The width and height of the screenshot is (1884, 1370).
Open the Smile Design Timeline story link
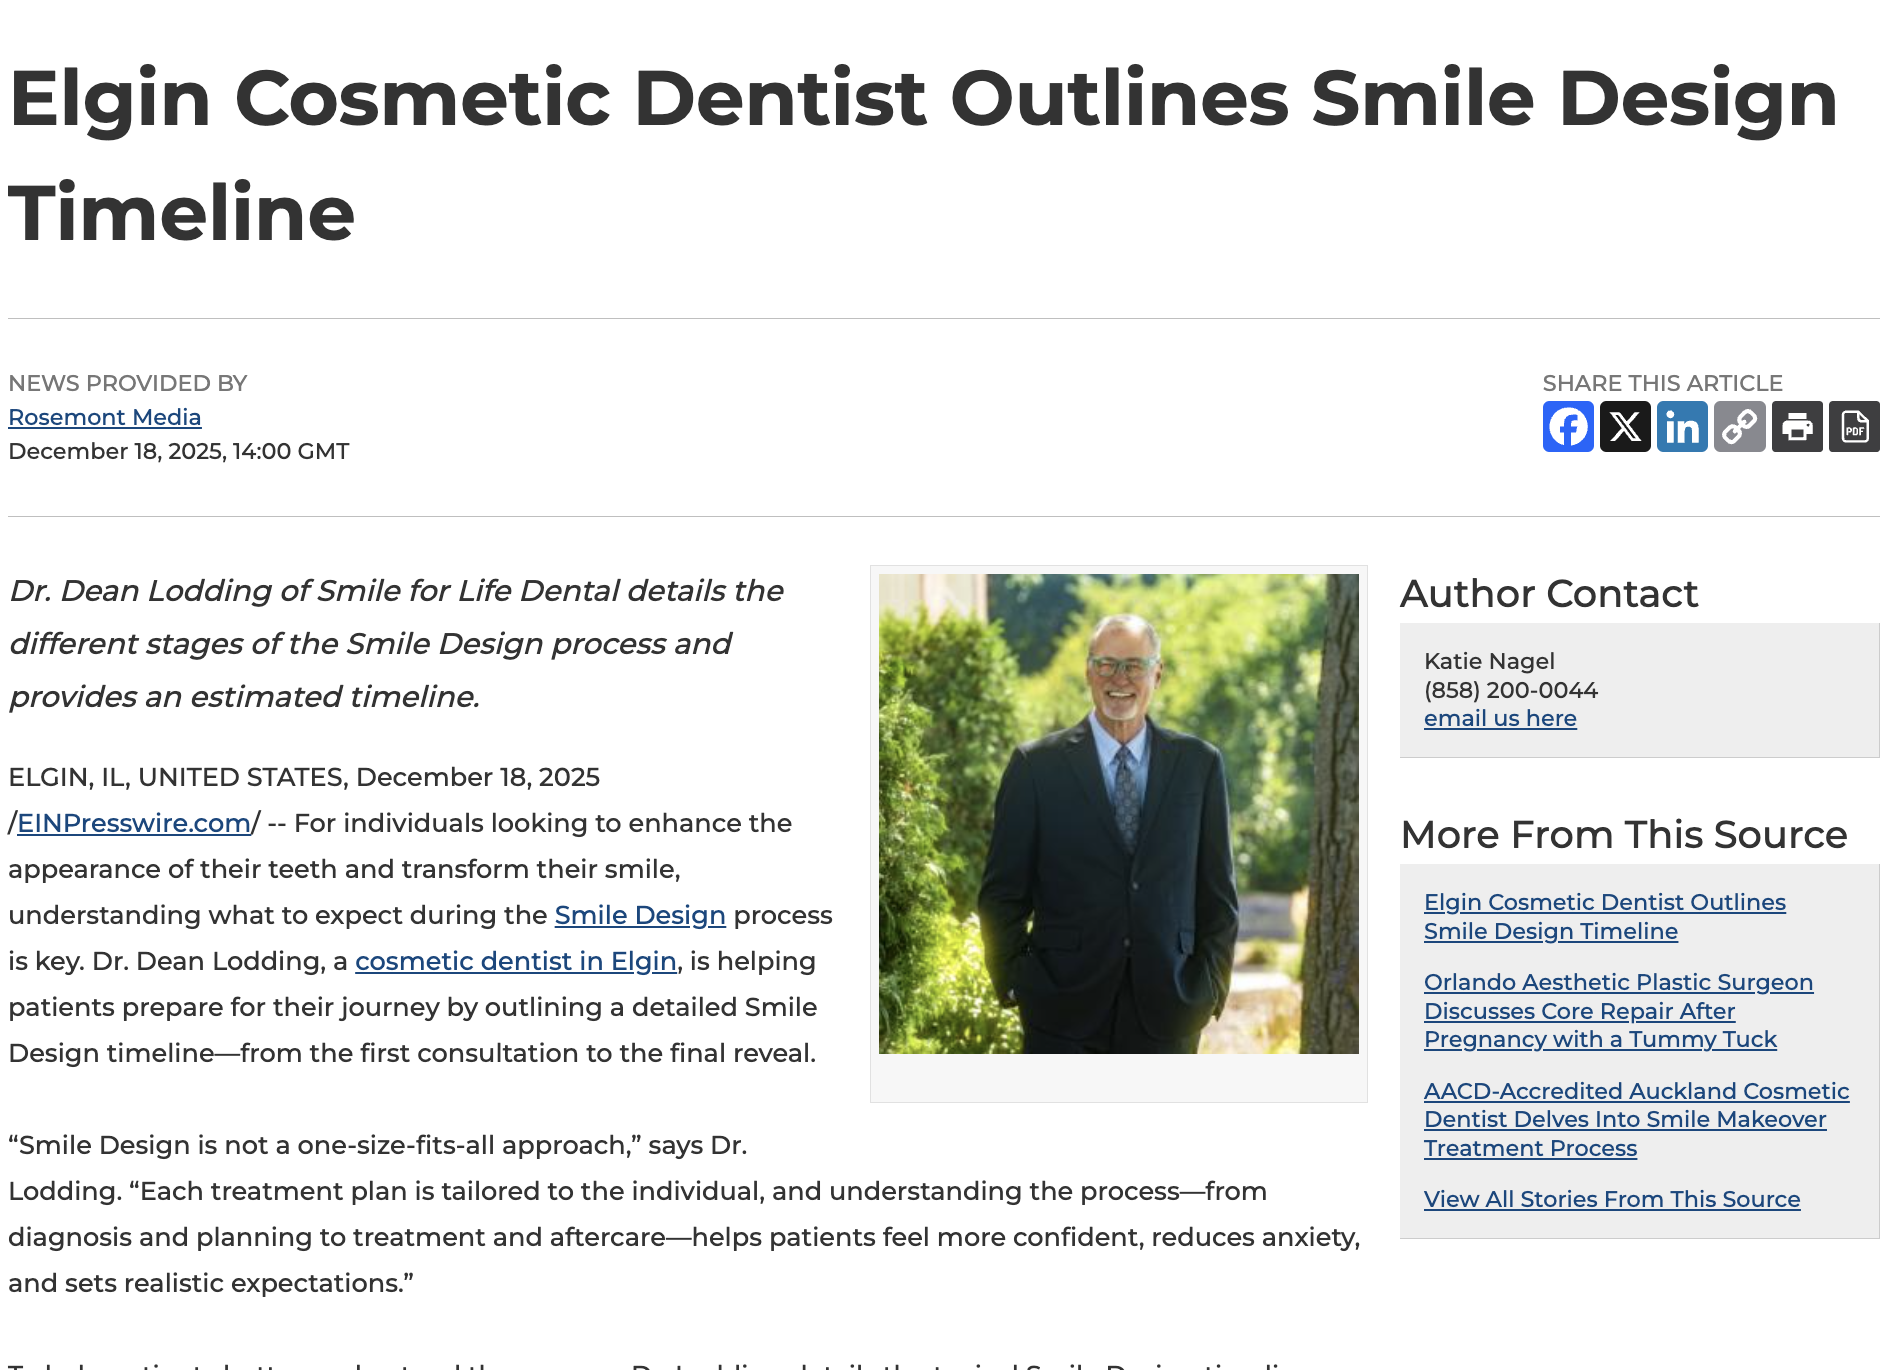click(1604, 916)
